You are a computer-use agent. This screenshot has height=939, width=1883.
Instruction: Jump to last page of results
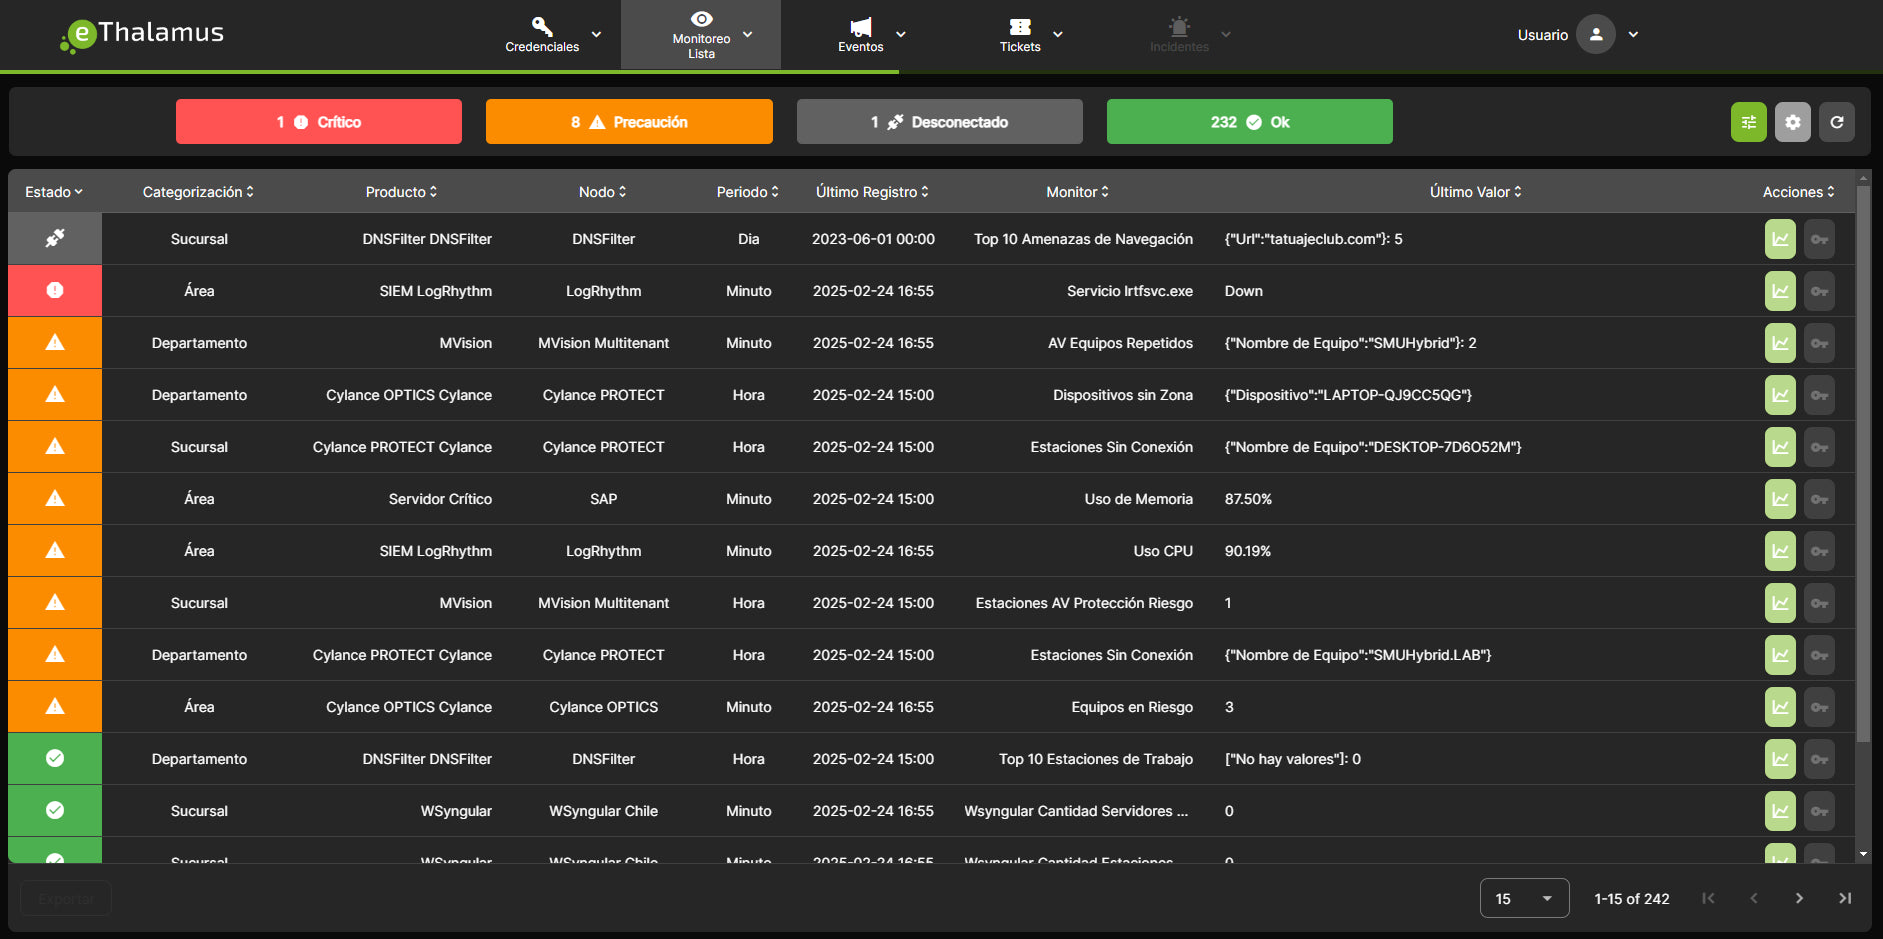coord(1844,898)
